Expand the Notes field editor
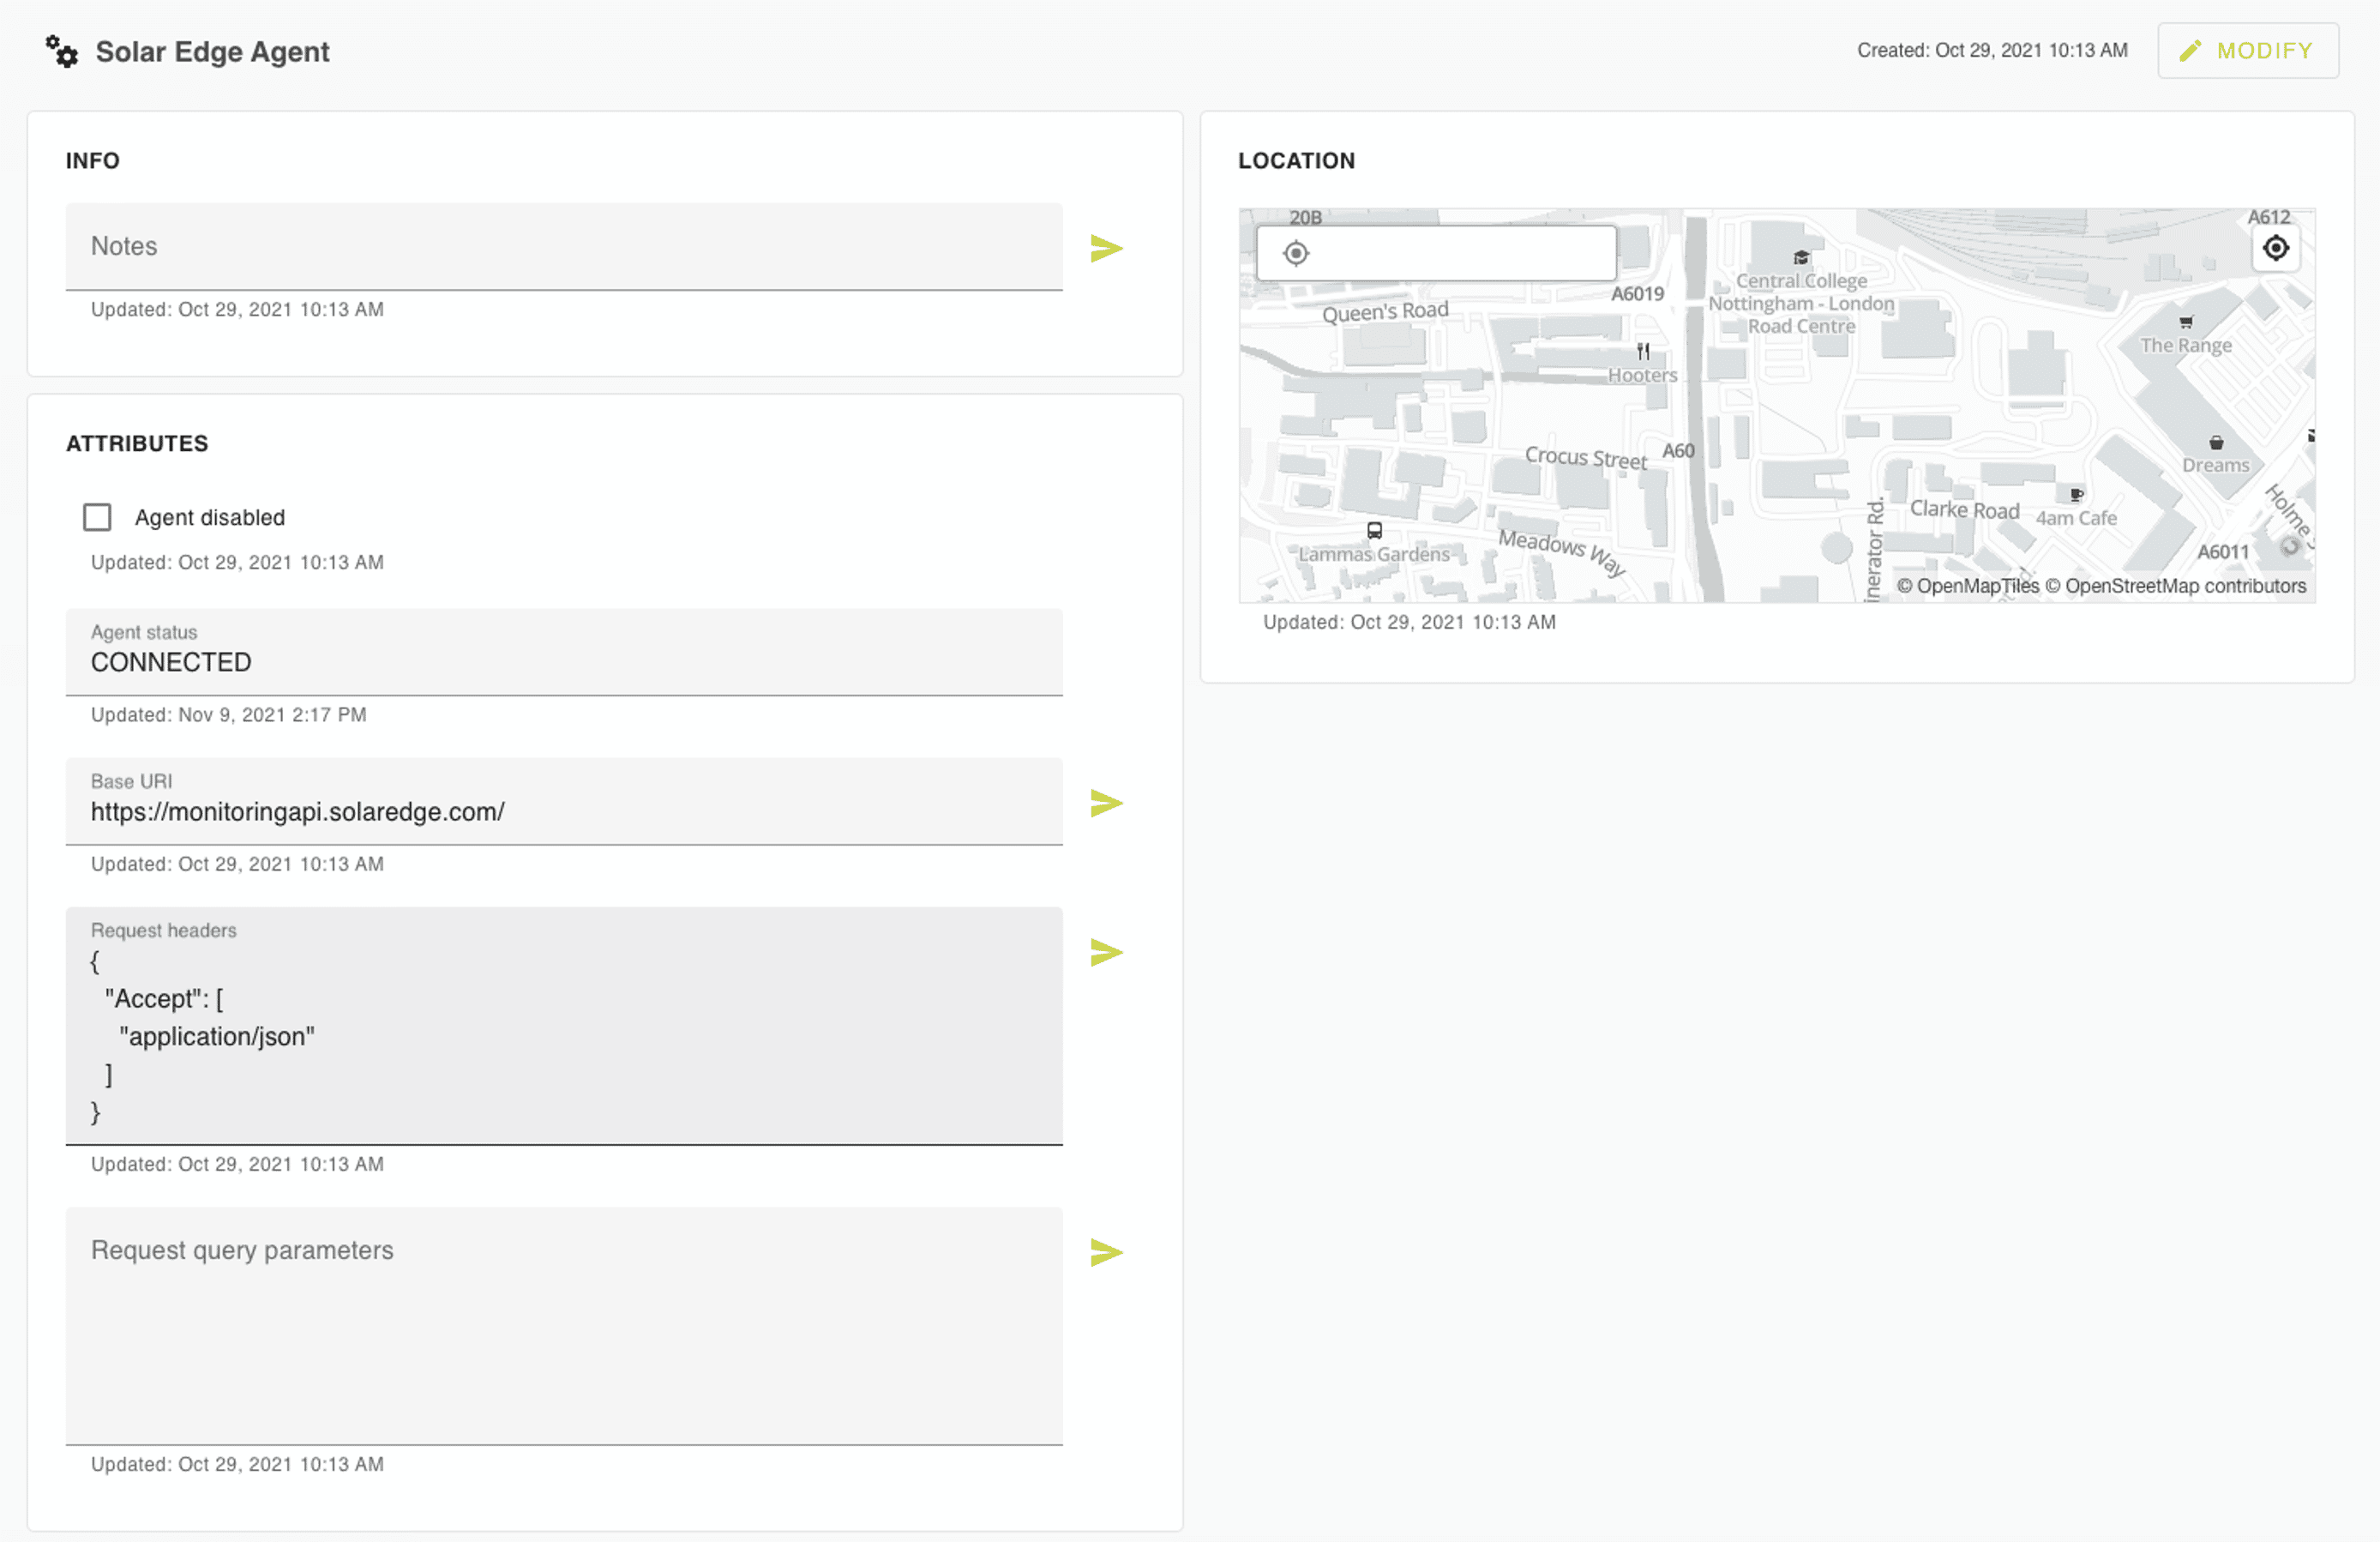 pyautogui.click(x=1105, y=247)
